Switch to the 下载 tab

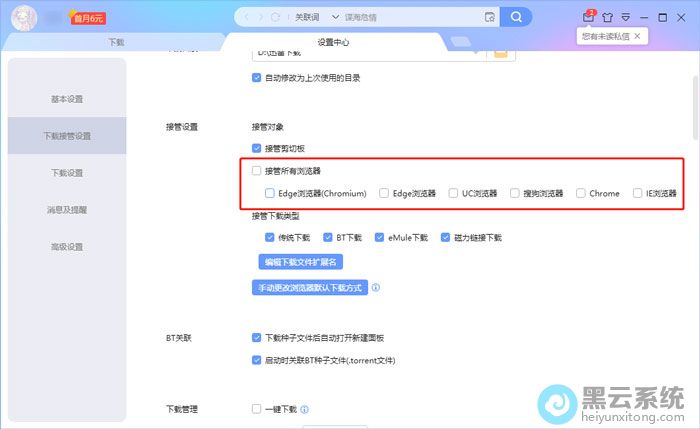pyautogui.click(x=116, y=42)
